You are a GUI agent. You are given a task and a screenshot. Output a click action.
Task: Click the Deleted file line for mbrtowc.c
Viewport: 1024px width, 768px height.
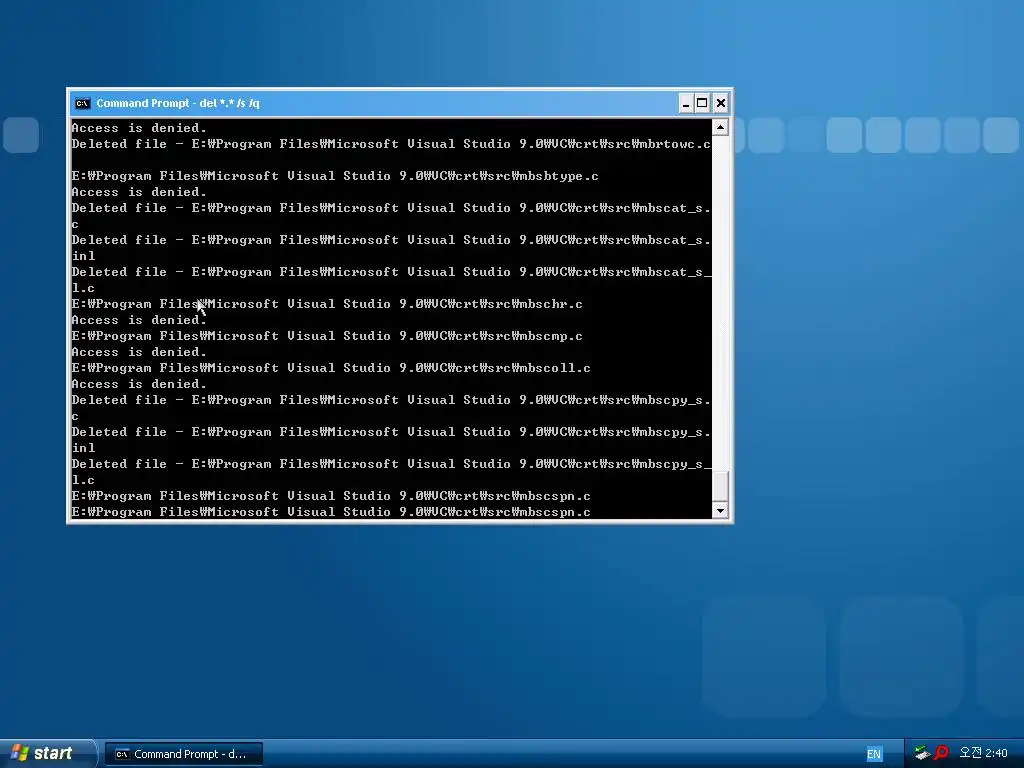pyautogui.click(x=391, y=144)
